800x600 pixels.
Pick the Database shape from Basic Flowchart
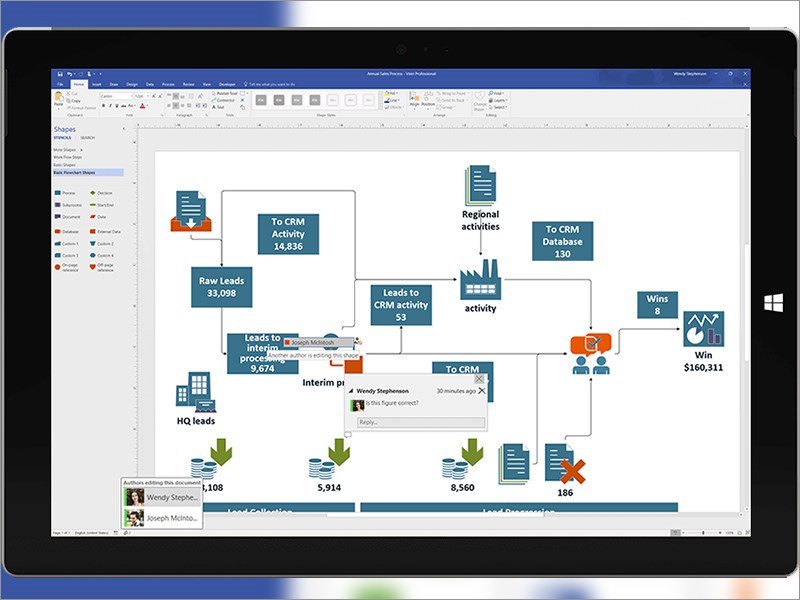(66, 232)
